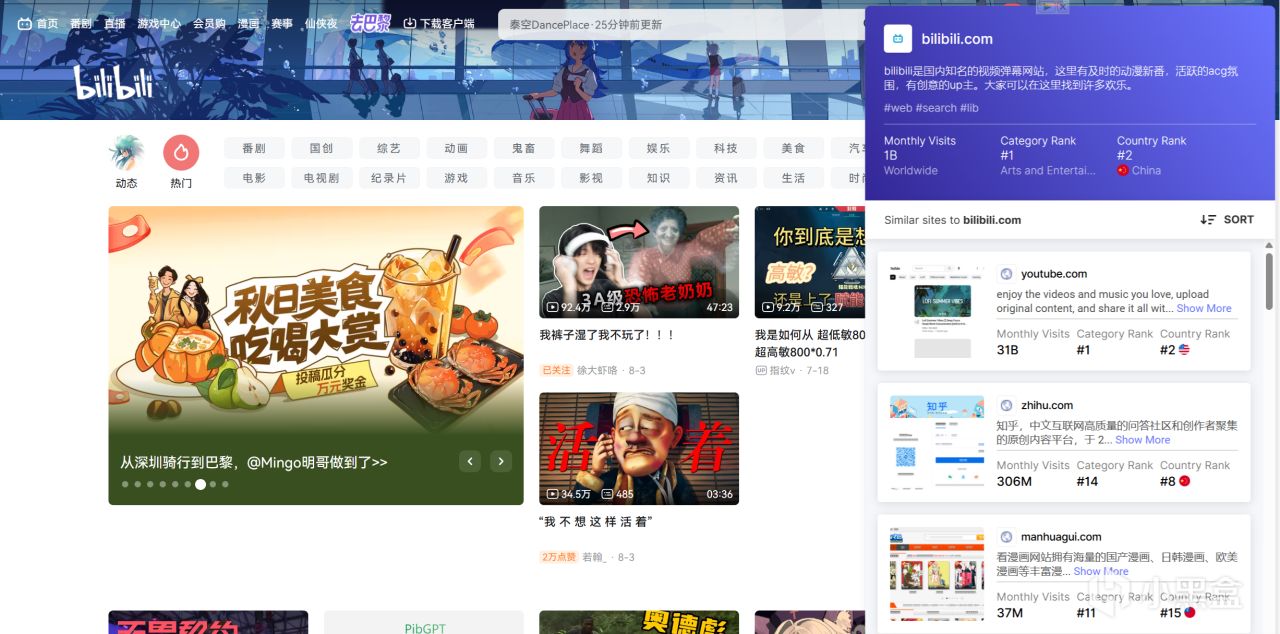Image resolution: width=1280 pixels, height=634 pixels.
Task: Open 动态 avatar icon
Action: coord(126,152)
